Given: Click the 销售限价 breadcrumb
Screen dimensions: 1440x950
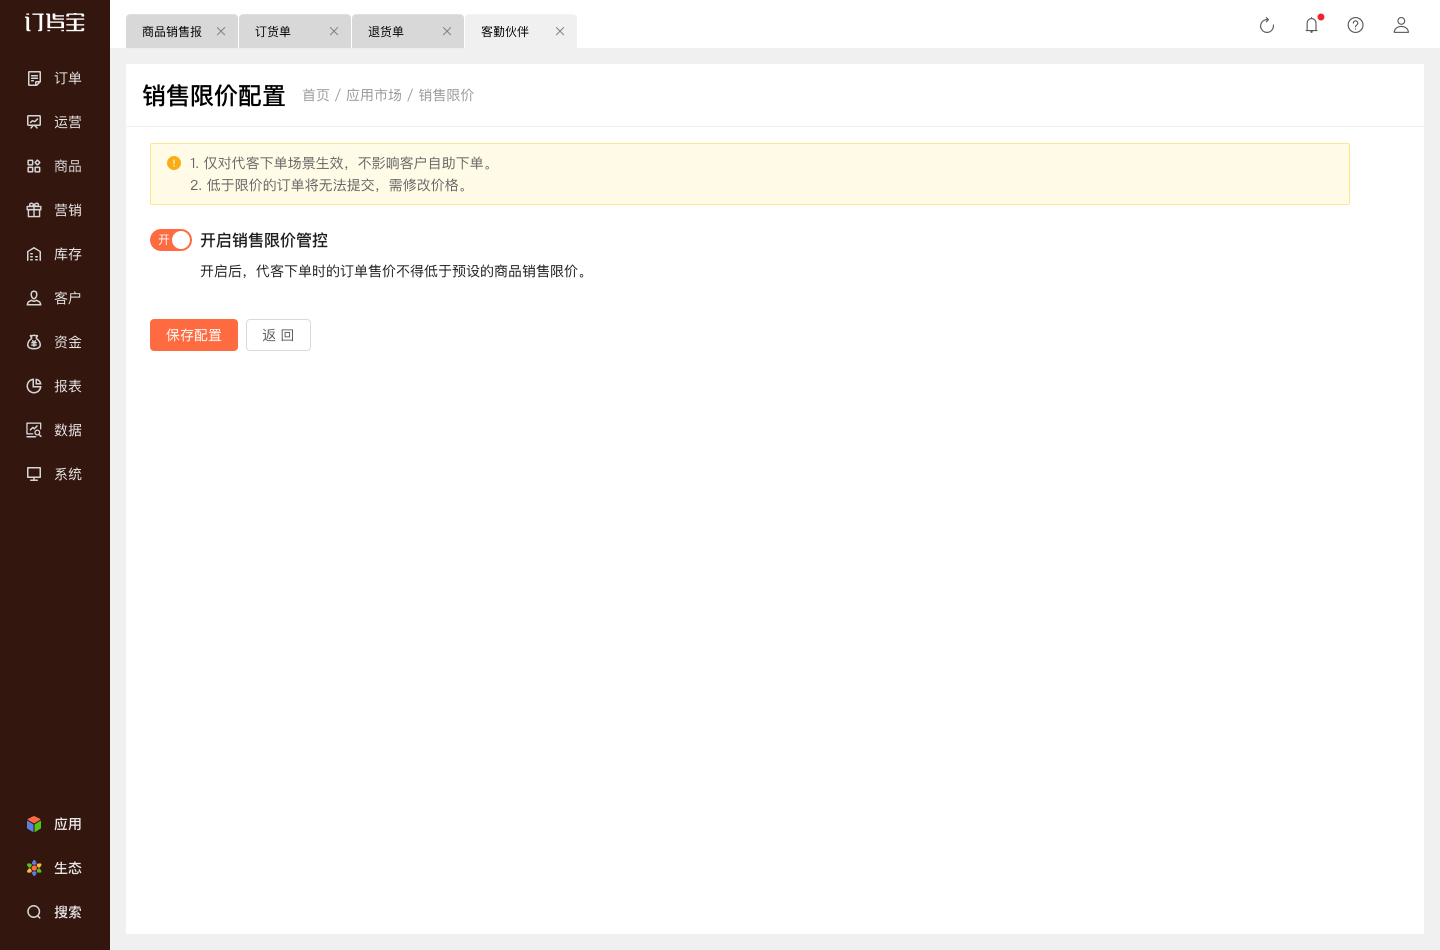Looking at the screenshot, I should (x=446, y=95).
